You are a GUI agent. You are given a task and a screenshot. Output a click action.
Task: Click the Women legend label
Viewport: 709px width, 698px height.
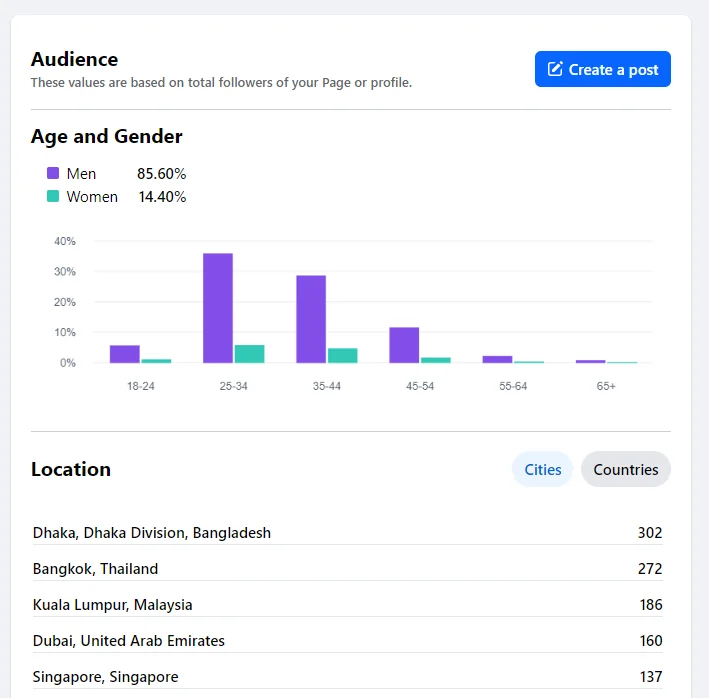coord(92,197)
